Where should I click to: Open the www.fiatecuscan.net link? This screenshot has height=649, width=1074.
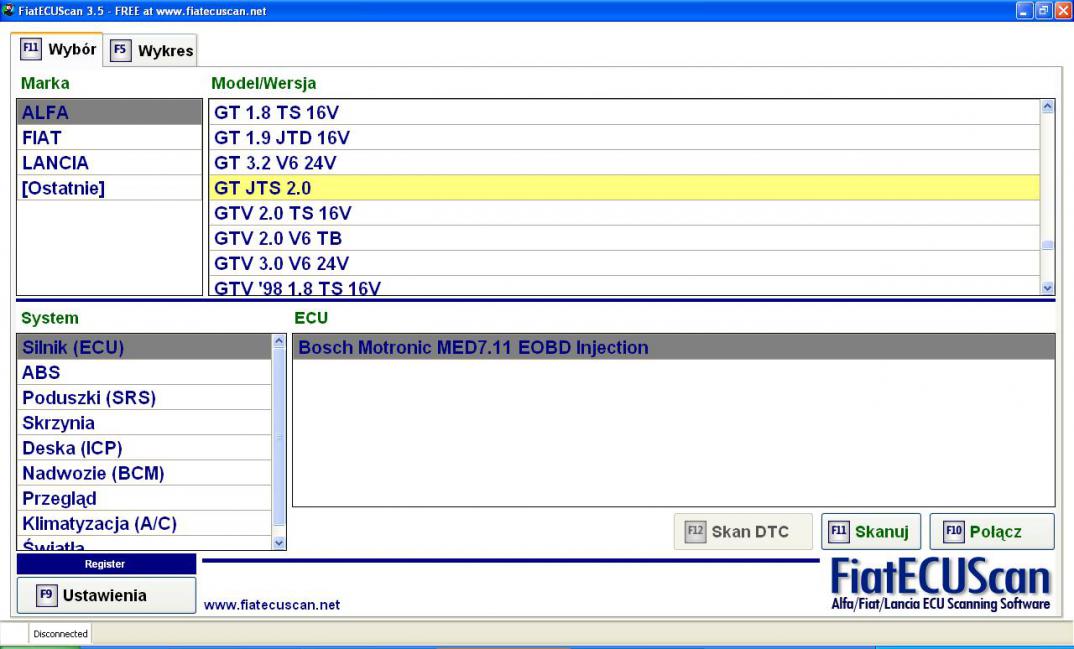(272, 605)
